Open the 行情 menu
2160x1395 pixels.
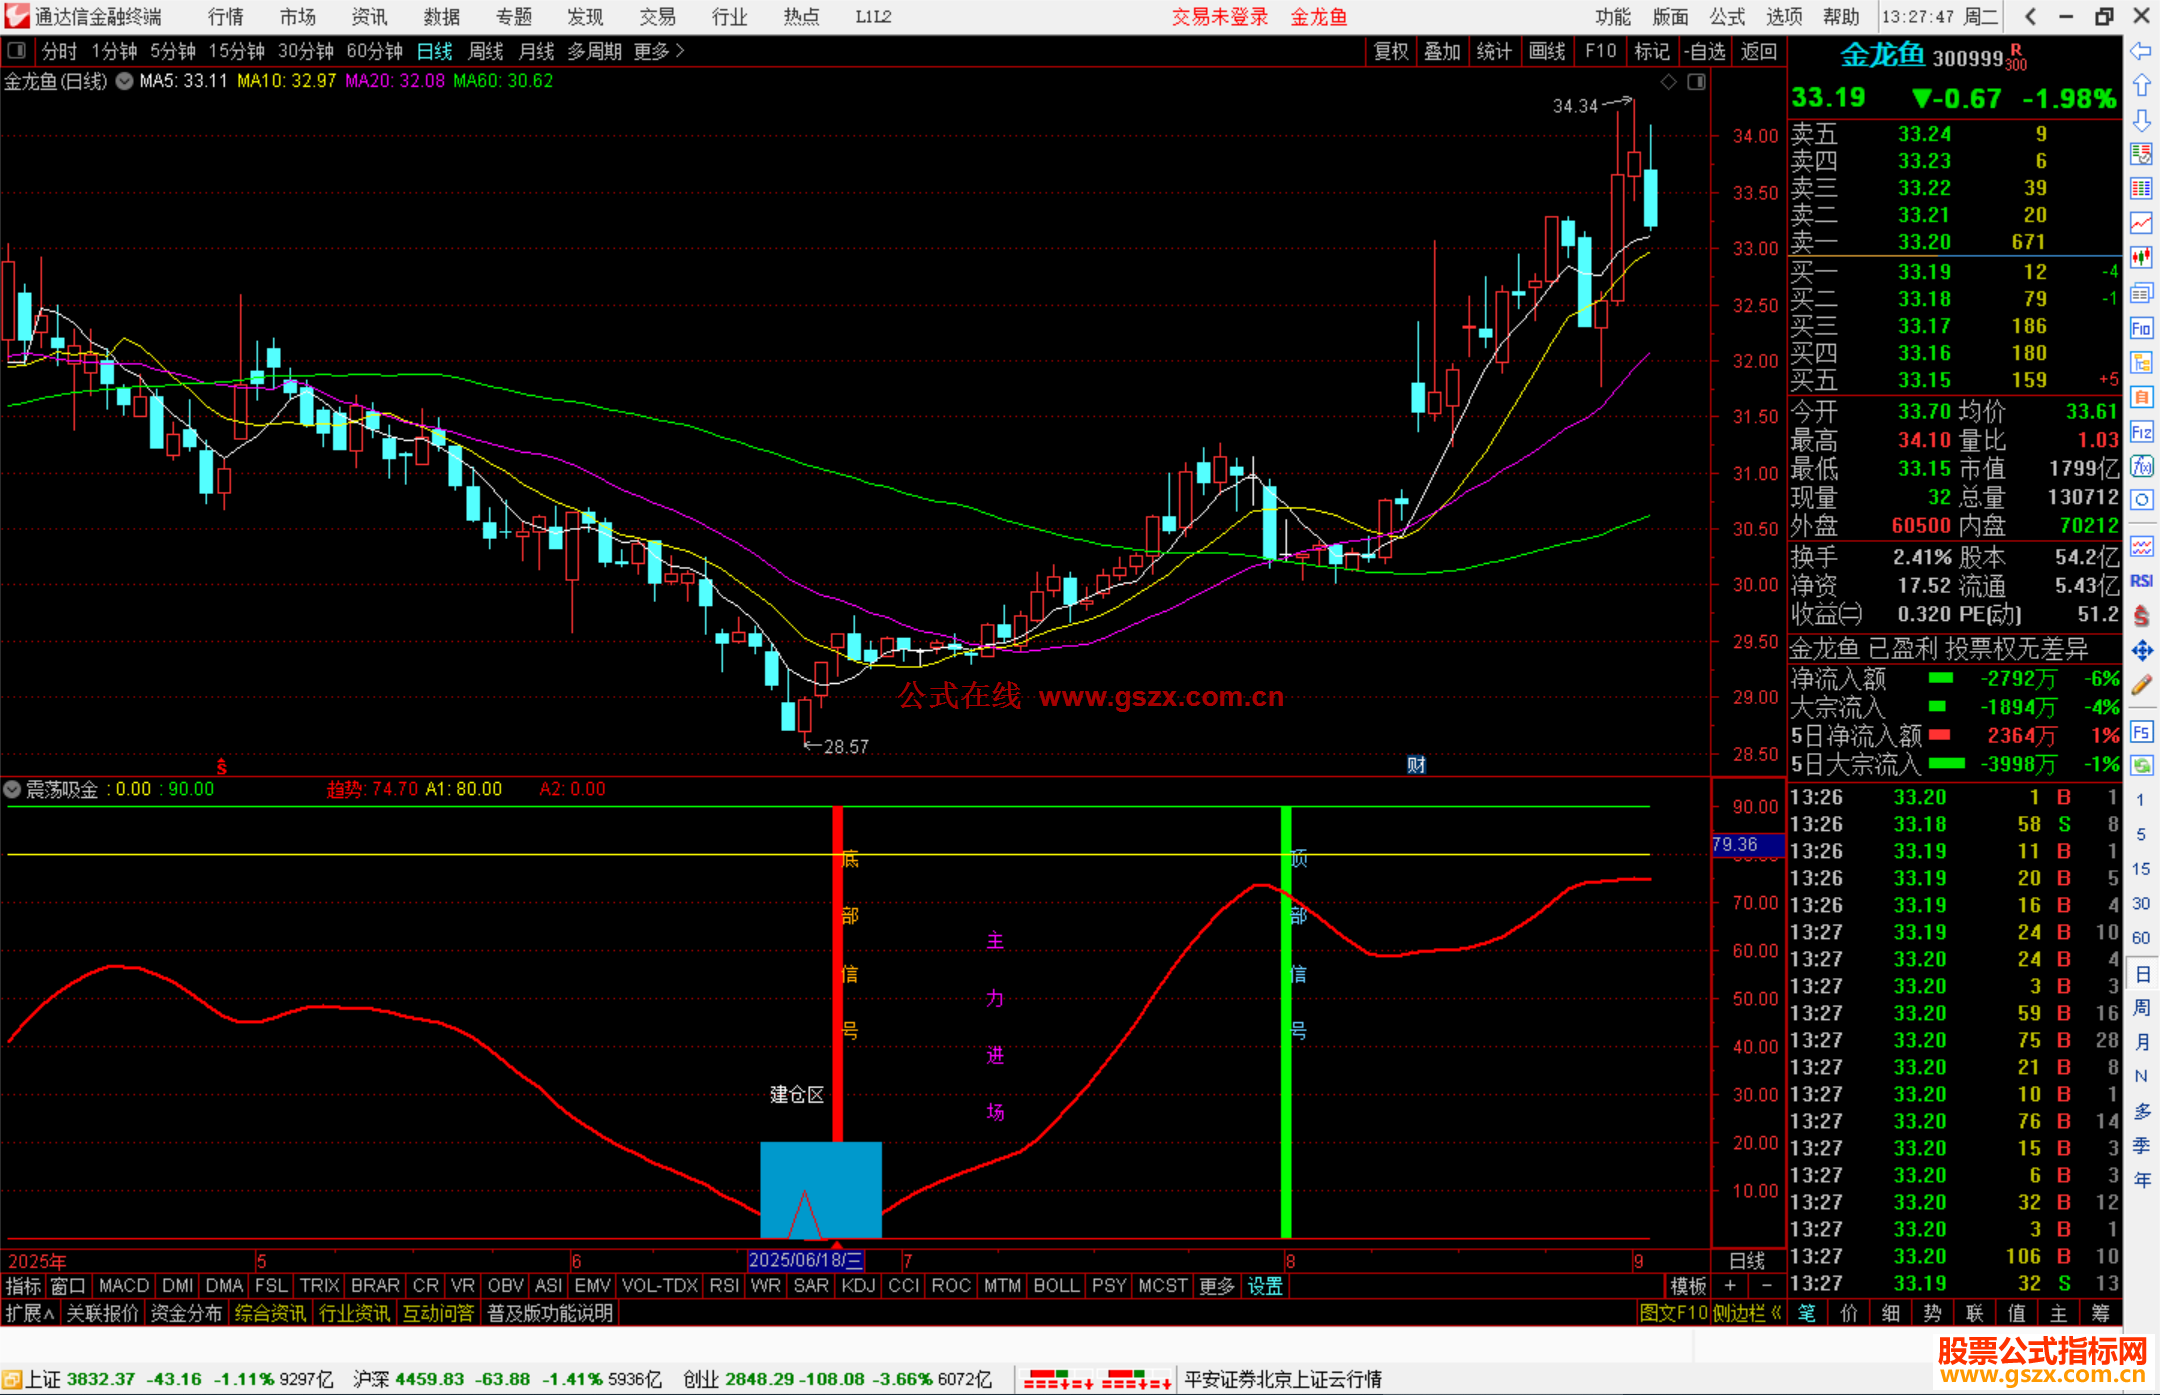(x=226, y=16)
